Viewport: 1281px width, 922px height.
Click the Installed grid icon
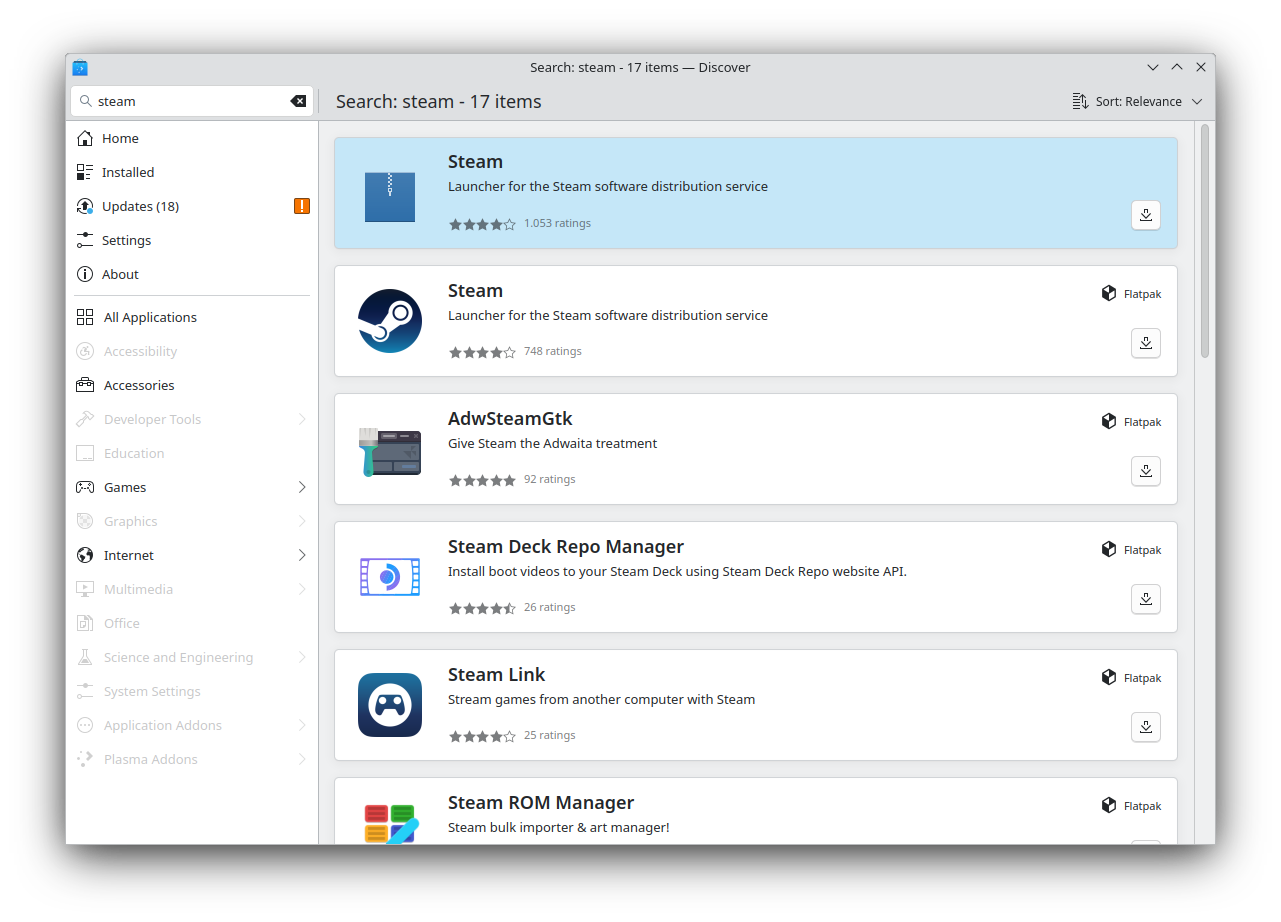pos(85,172)
